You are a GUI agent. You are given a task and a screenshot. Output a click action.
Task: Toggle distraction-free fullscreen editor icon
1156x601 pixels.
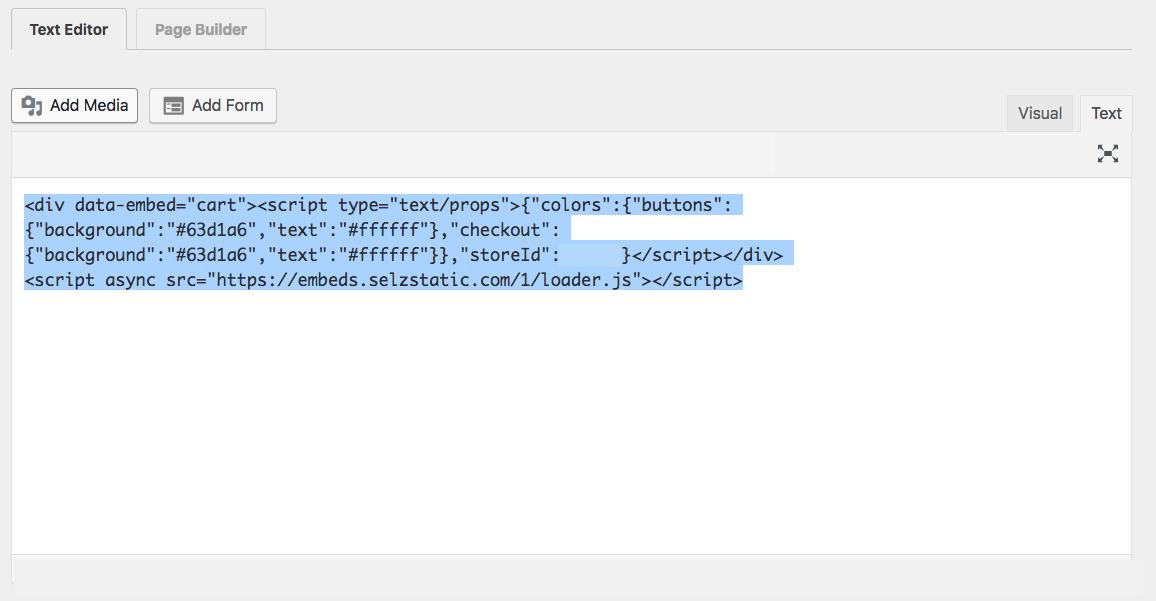point(1107,153)
